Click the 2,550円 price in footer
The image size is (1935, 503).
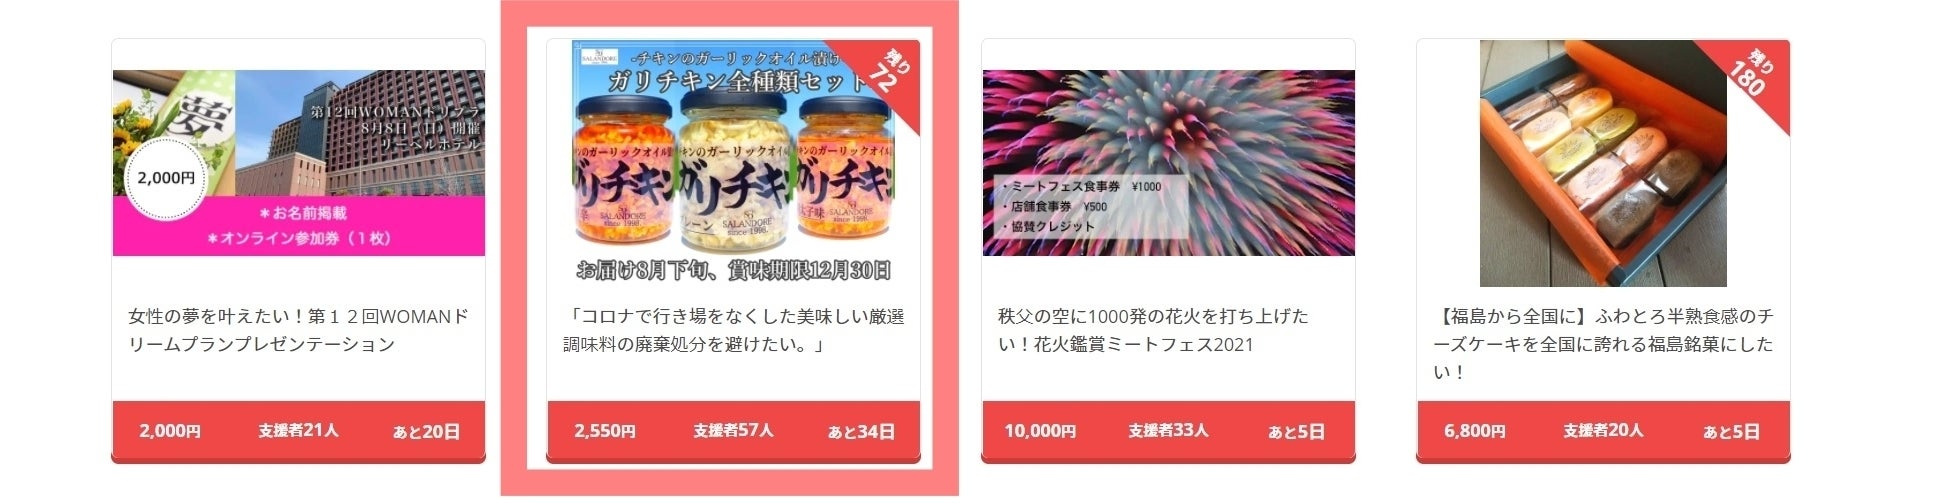604,431
